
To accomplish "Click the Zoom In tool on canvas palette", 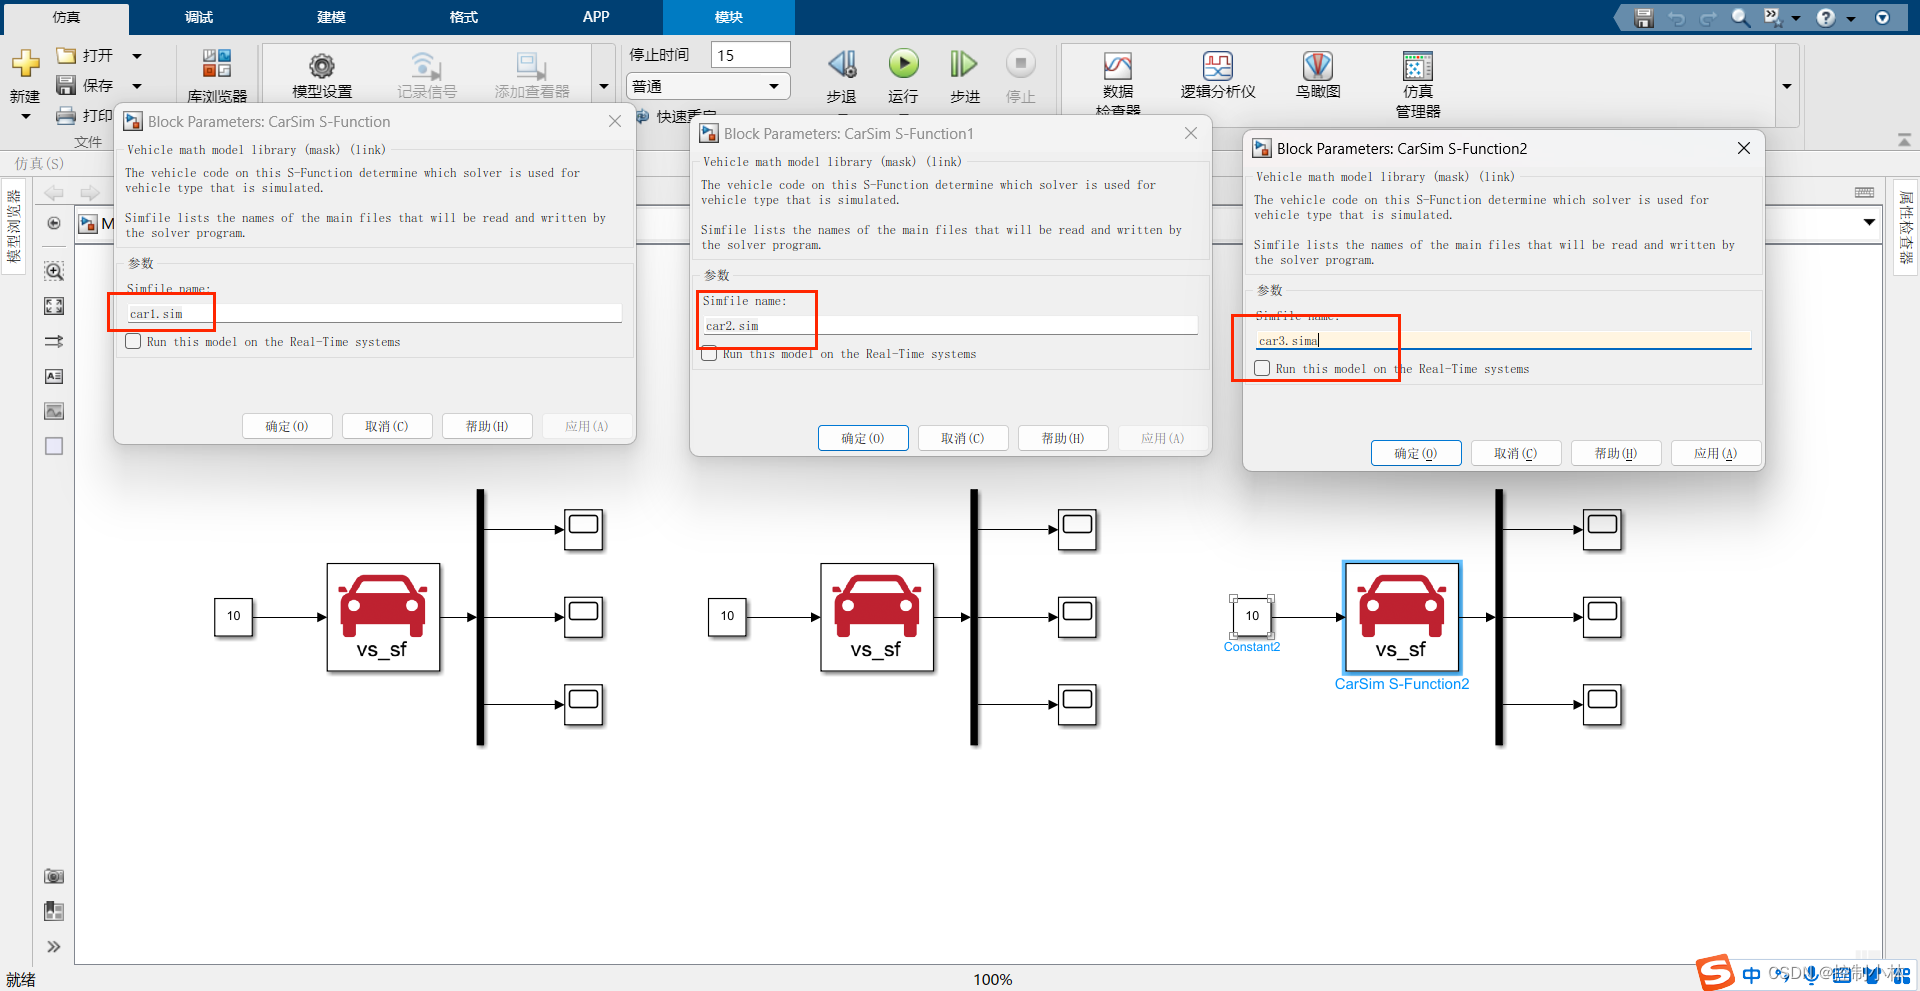I will (x=54, y=271).
